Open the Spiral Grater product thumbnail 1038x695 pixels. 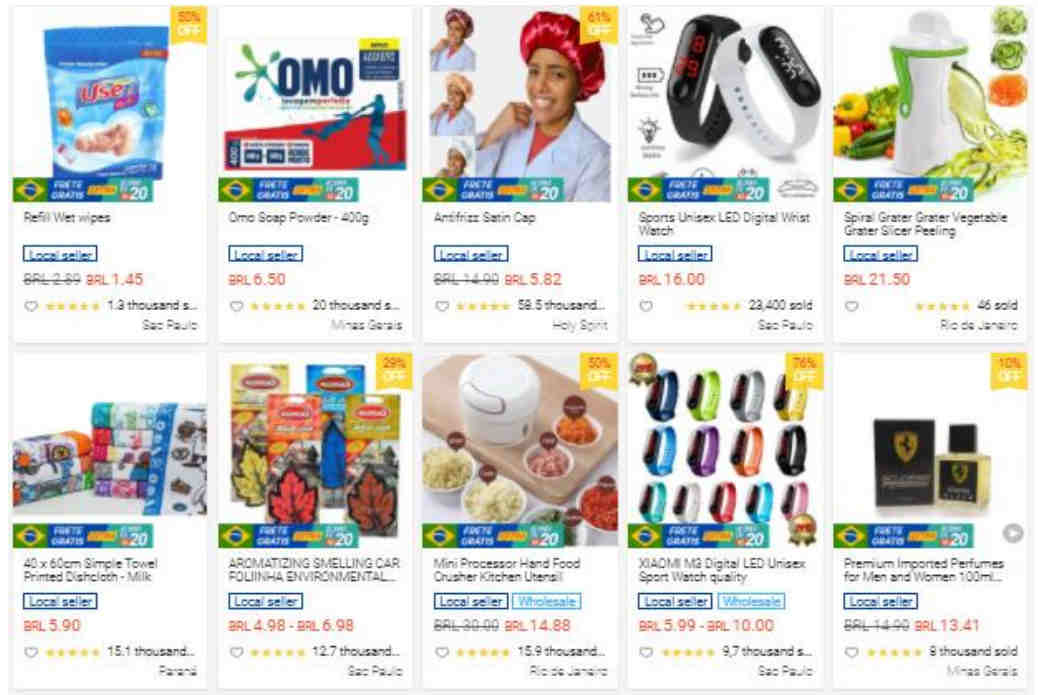(930, 105)
